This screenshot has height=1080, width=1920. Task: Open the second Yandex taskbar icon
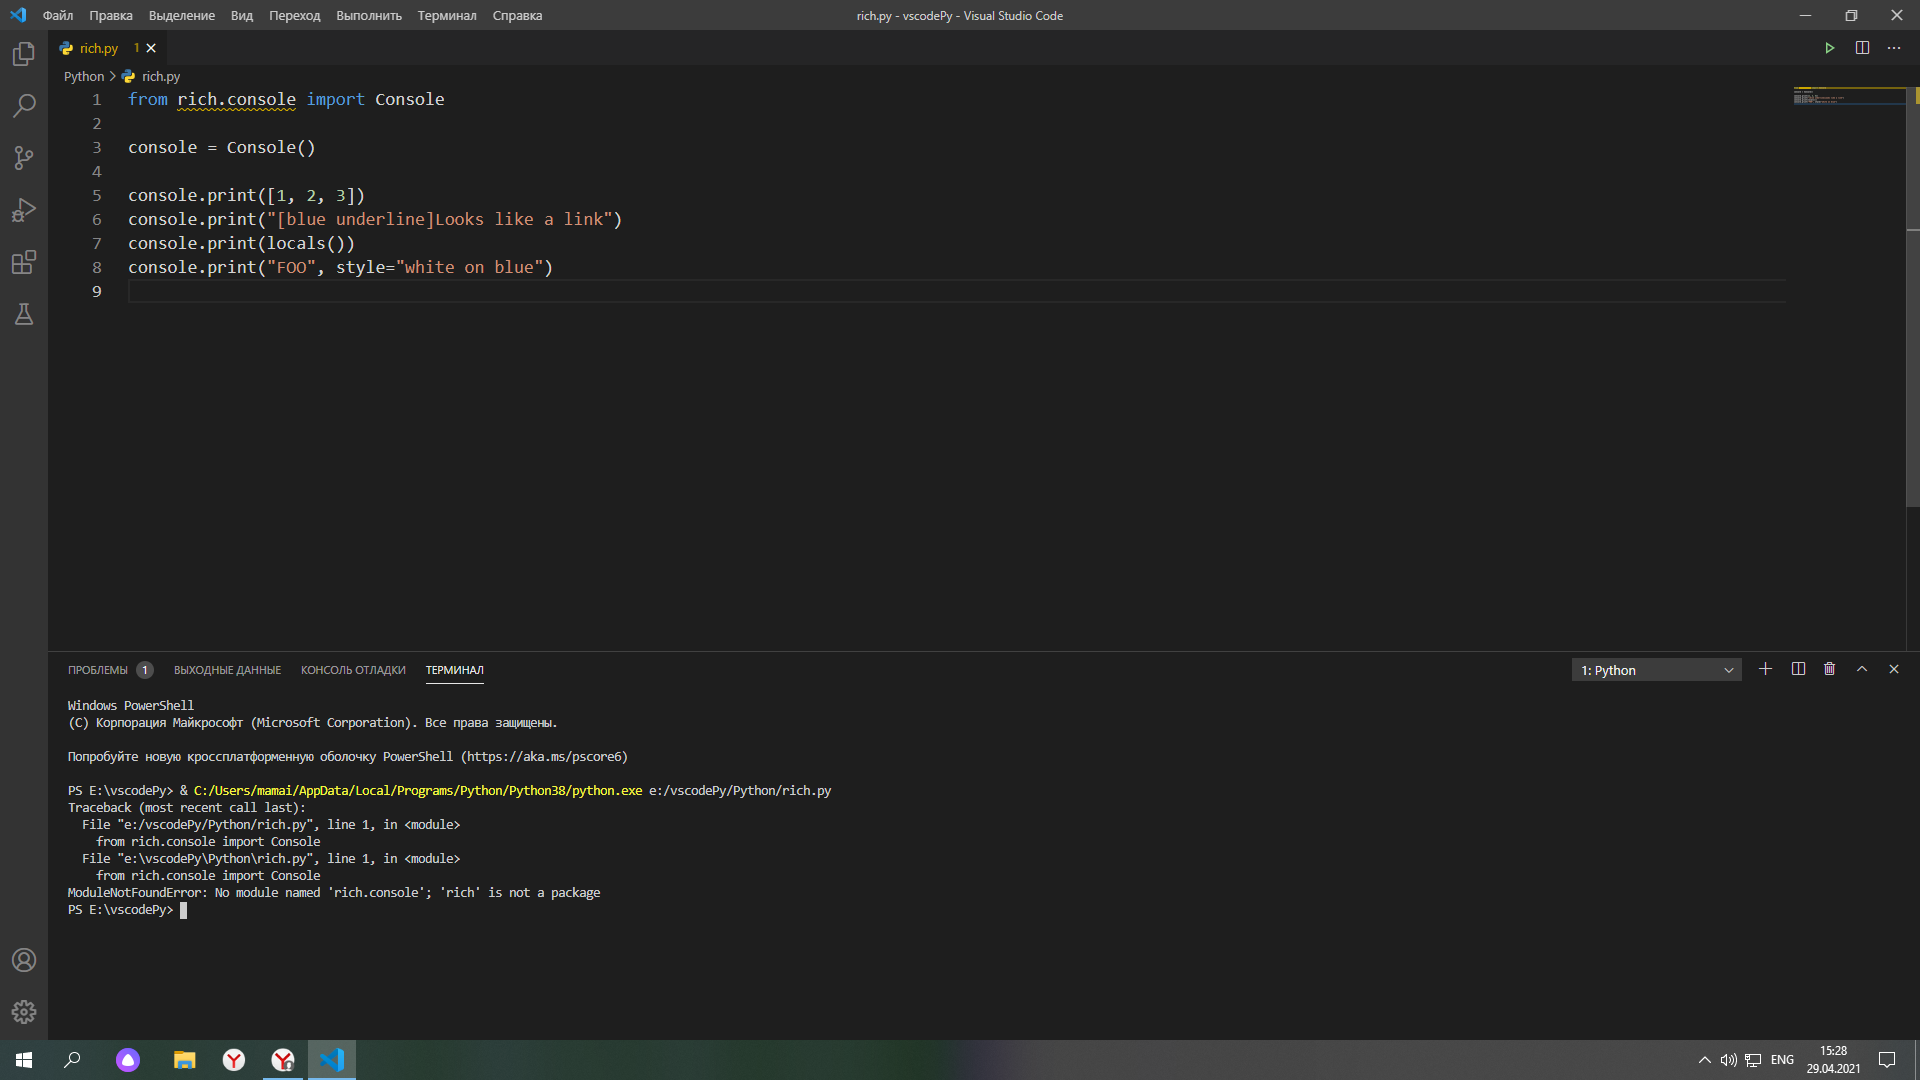point(283,1060)
